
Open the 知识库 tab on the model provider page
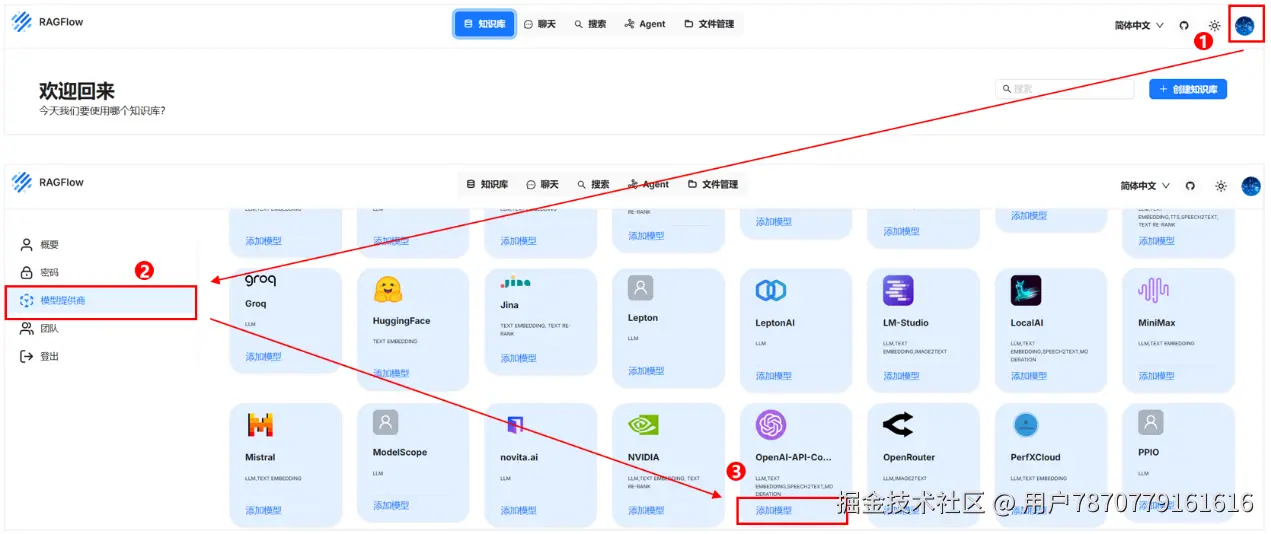[487, 184]
